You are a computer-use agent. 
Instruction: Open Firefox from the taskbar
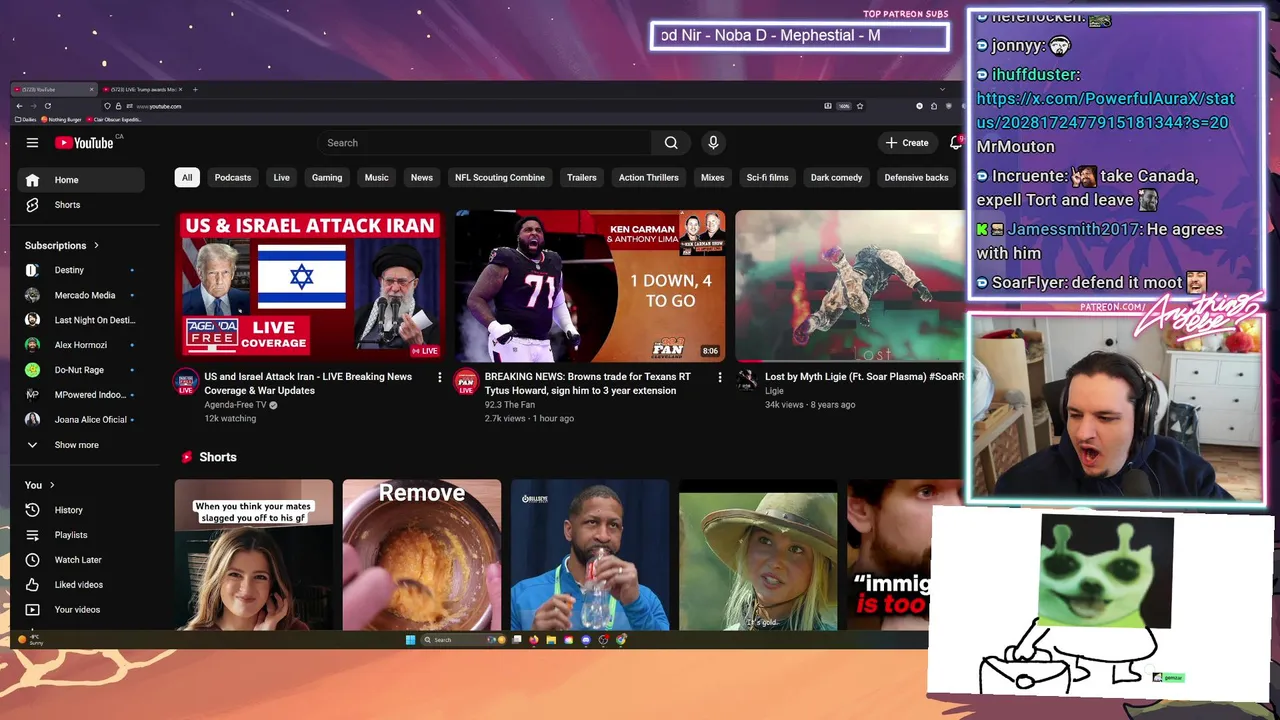pos(534,640)
